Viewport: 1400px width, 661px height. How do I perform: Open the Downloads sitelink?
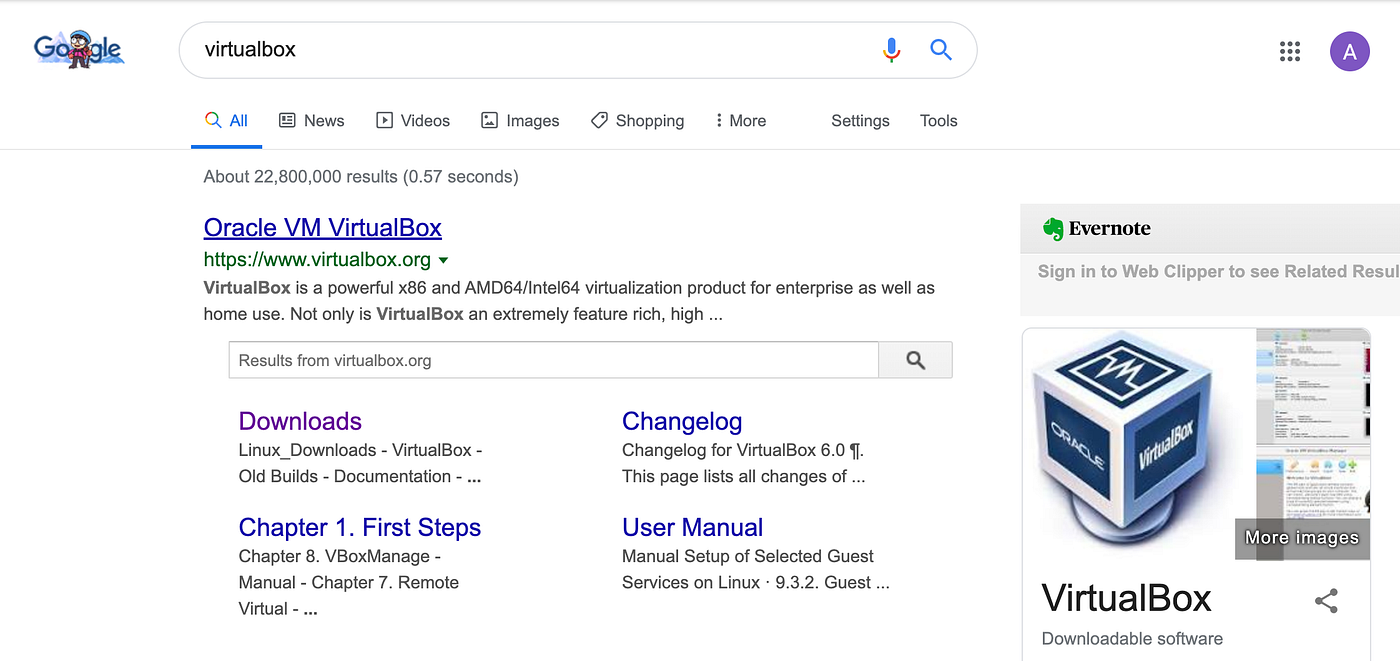(x=300, y=421)
